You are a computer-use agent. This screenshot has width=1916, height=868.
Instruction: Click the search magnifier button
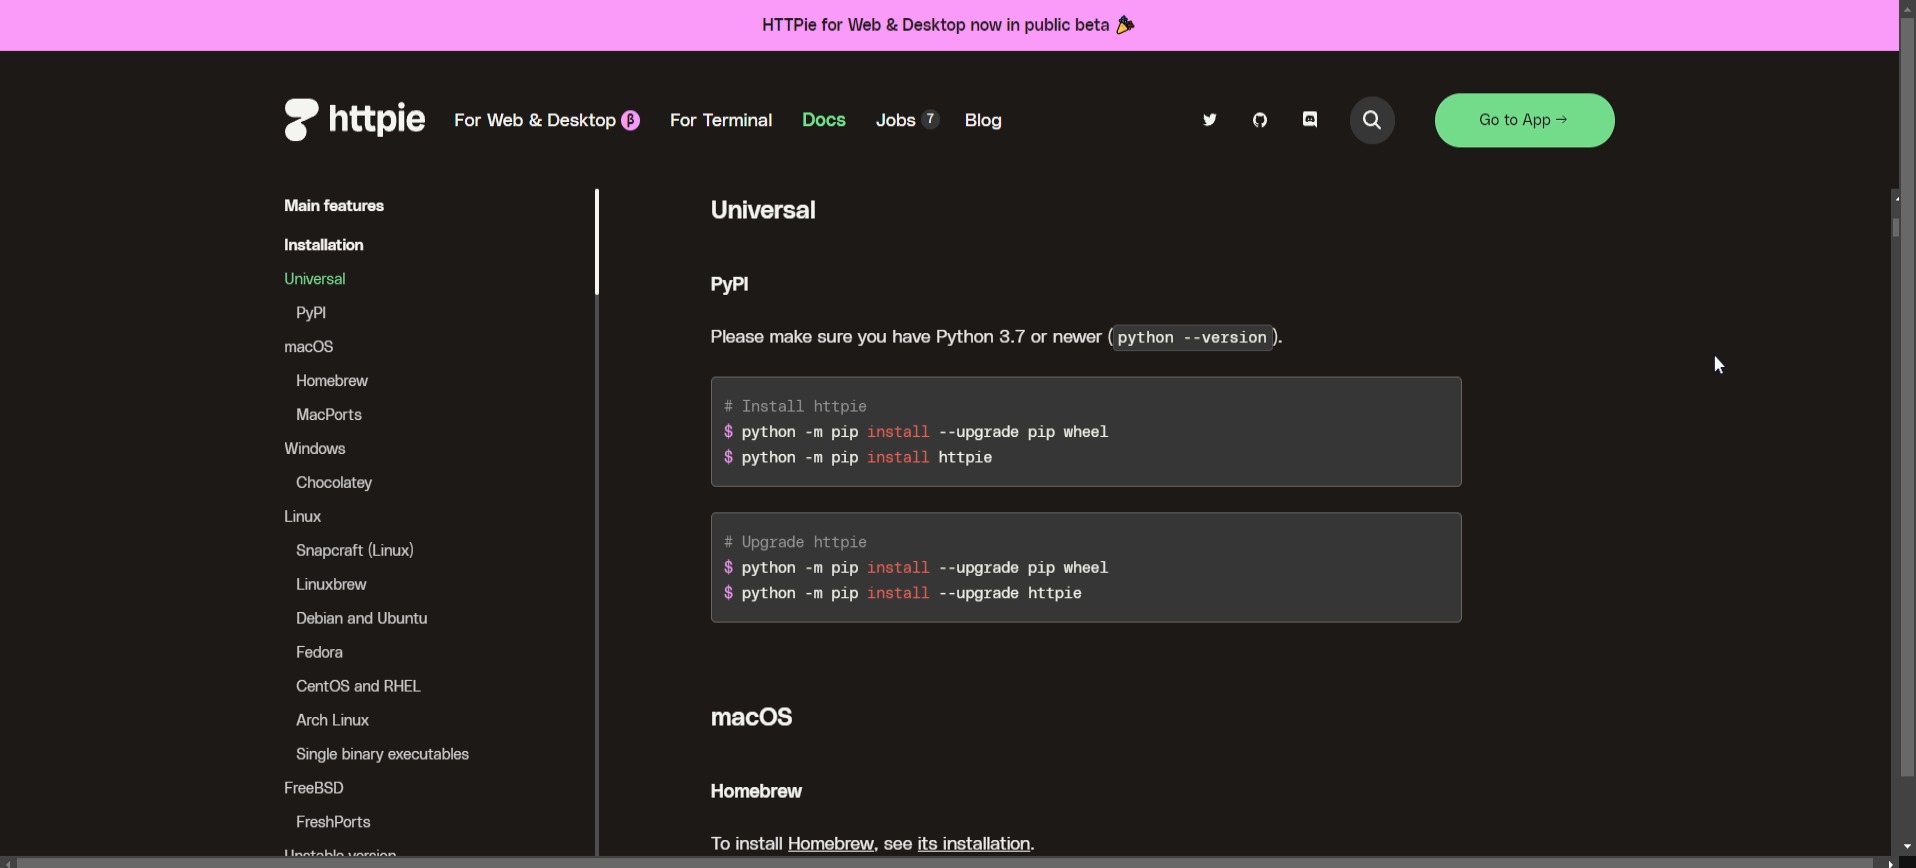point(1373,121)
